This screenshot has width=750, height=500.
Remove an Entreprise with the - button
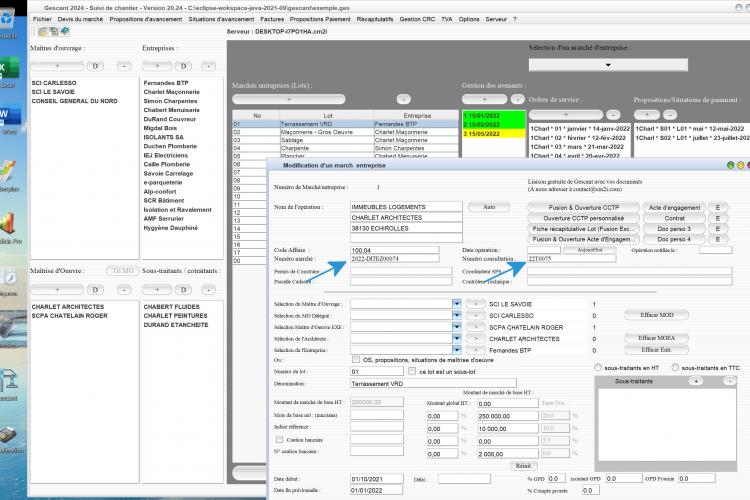(208, 66)
